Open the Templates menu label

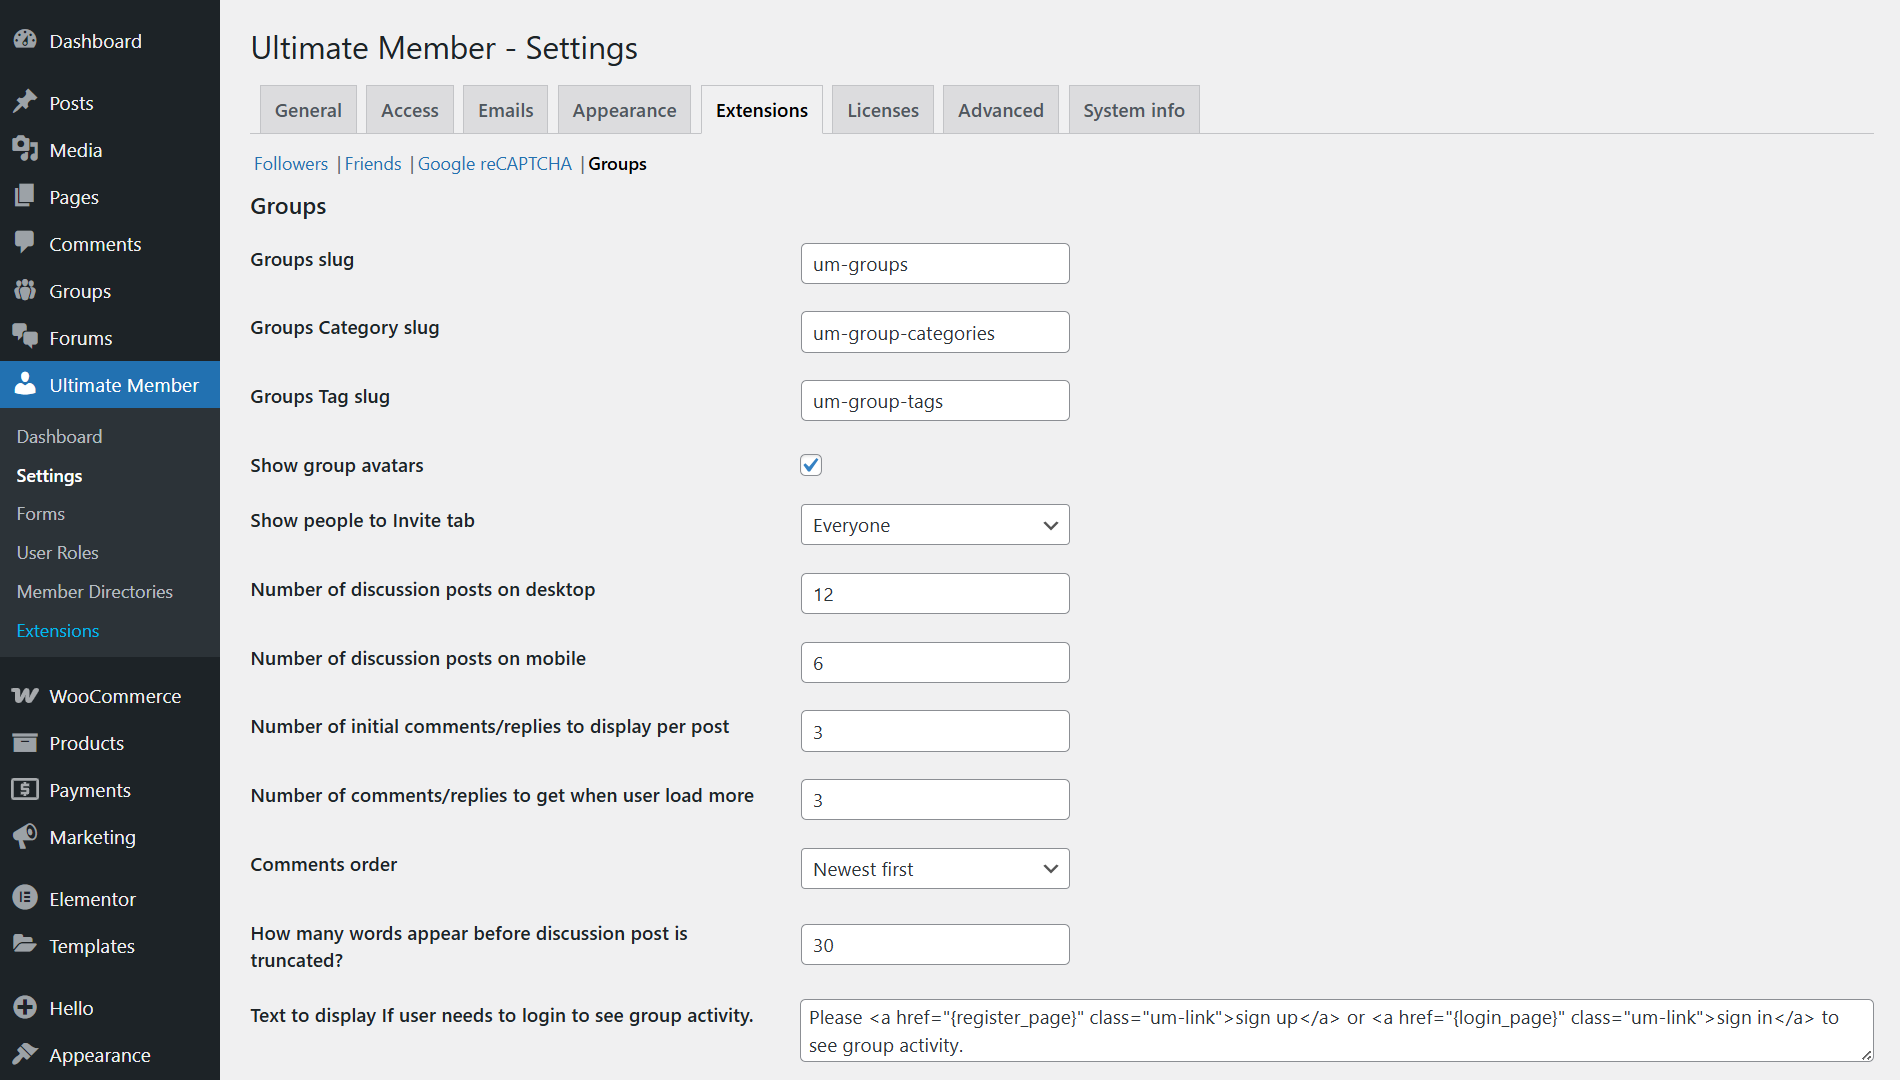click(x=92, y=946)
